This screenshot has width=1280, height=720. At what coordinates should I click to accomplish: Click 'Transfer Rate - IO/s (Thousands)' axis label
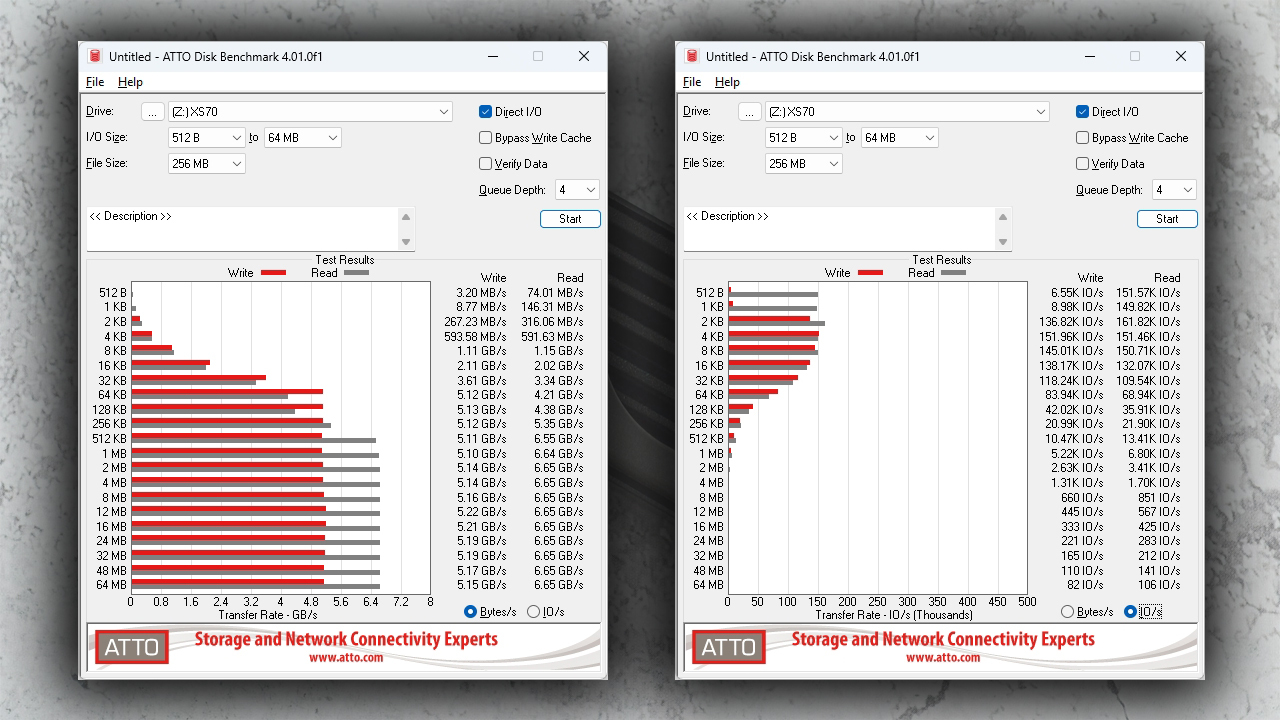tap(896, 615)
